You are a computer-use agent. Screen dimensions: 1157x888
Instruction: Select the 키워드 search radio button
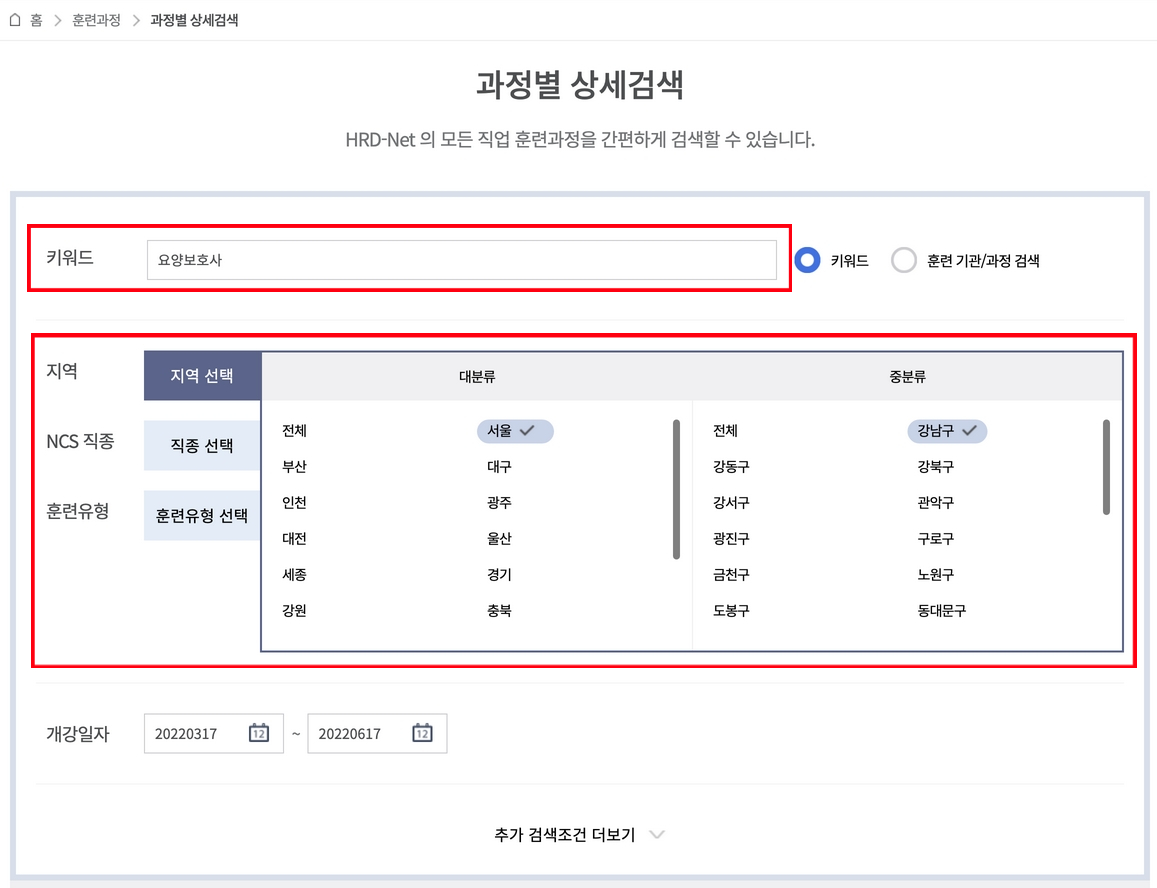pyautogui.click(x=806, y=259)
